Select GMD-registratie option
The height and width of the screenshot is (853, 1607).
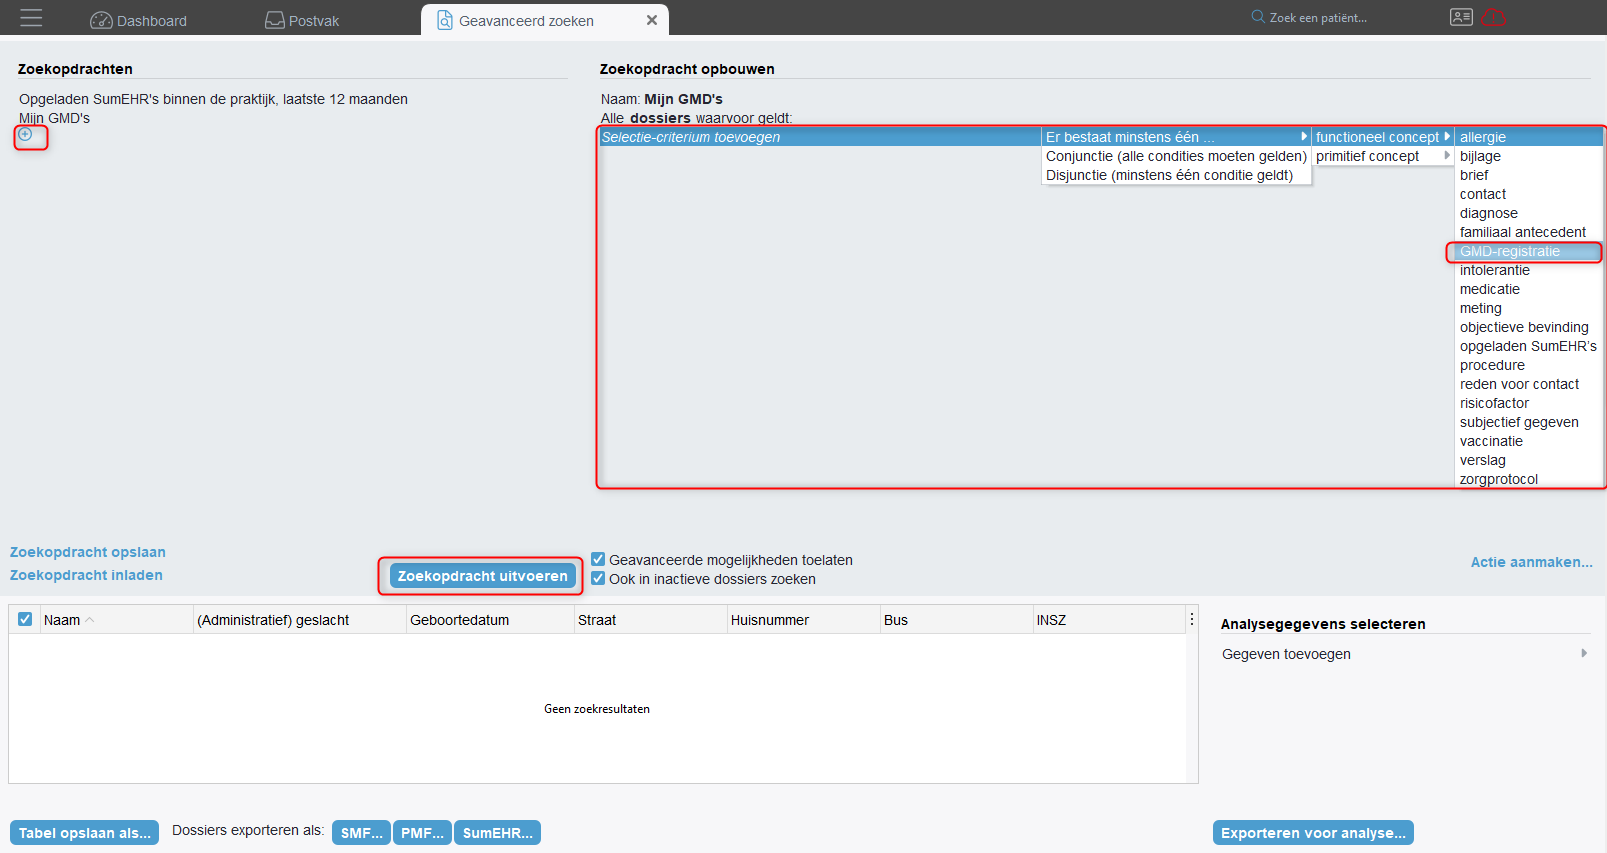(x=1529, y=251)
